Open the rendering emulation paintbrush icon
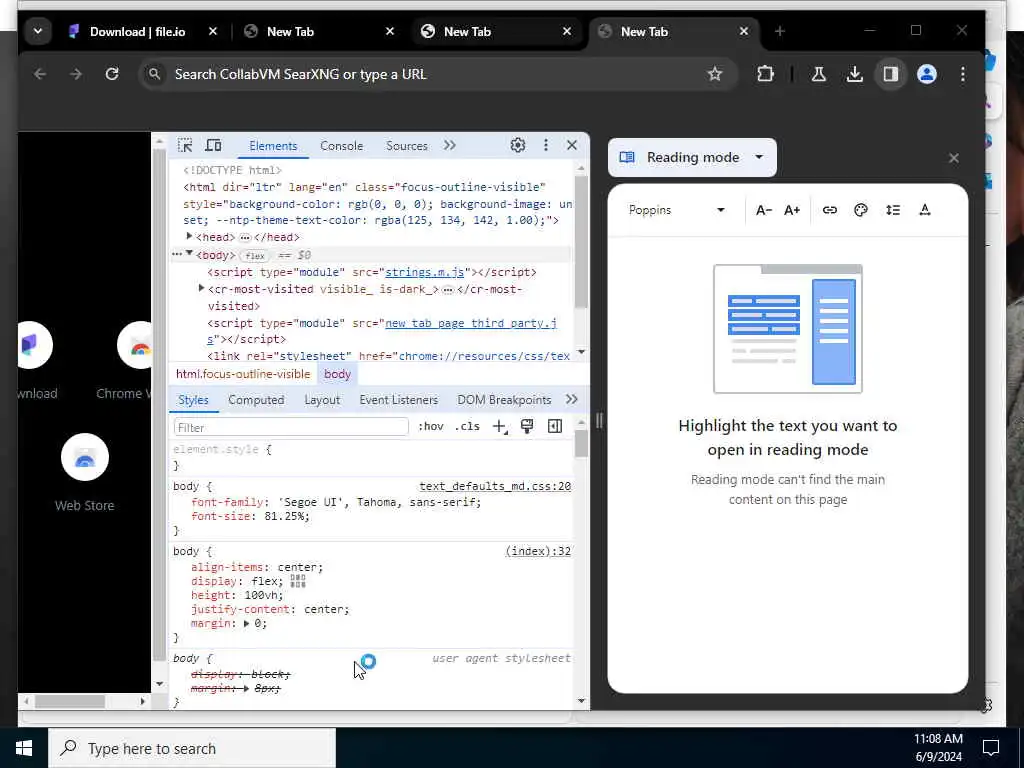The width and height of the screenshot is (1024, 768). coord(527,426)
